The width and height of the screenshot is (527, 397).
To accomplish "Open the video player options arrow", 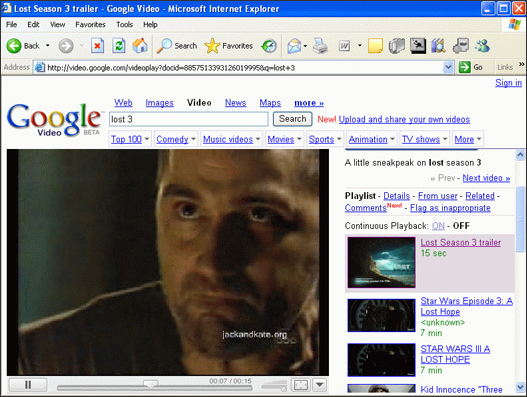I will (320, 385).
